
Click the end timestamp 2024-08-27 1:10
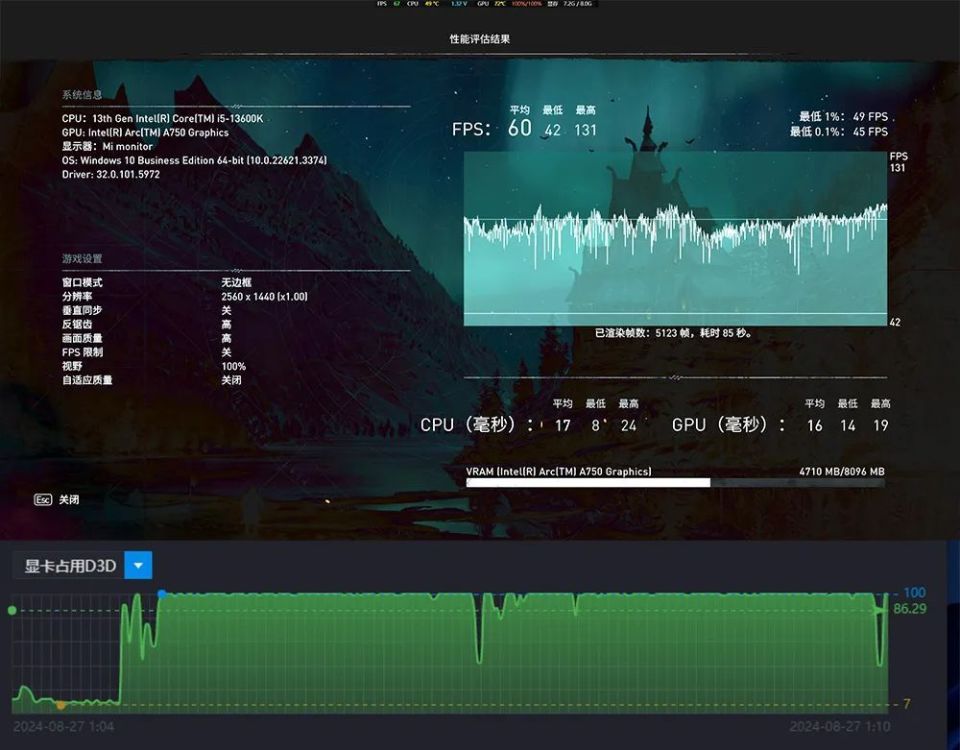(839, 727)
